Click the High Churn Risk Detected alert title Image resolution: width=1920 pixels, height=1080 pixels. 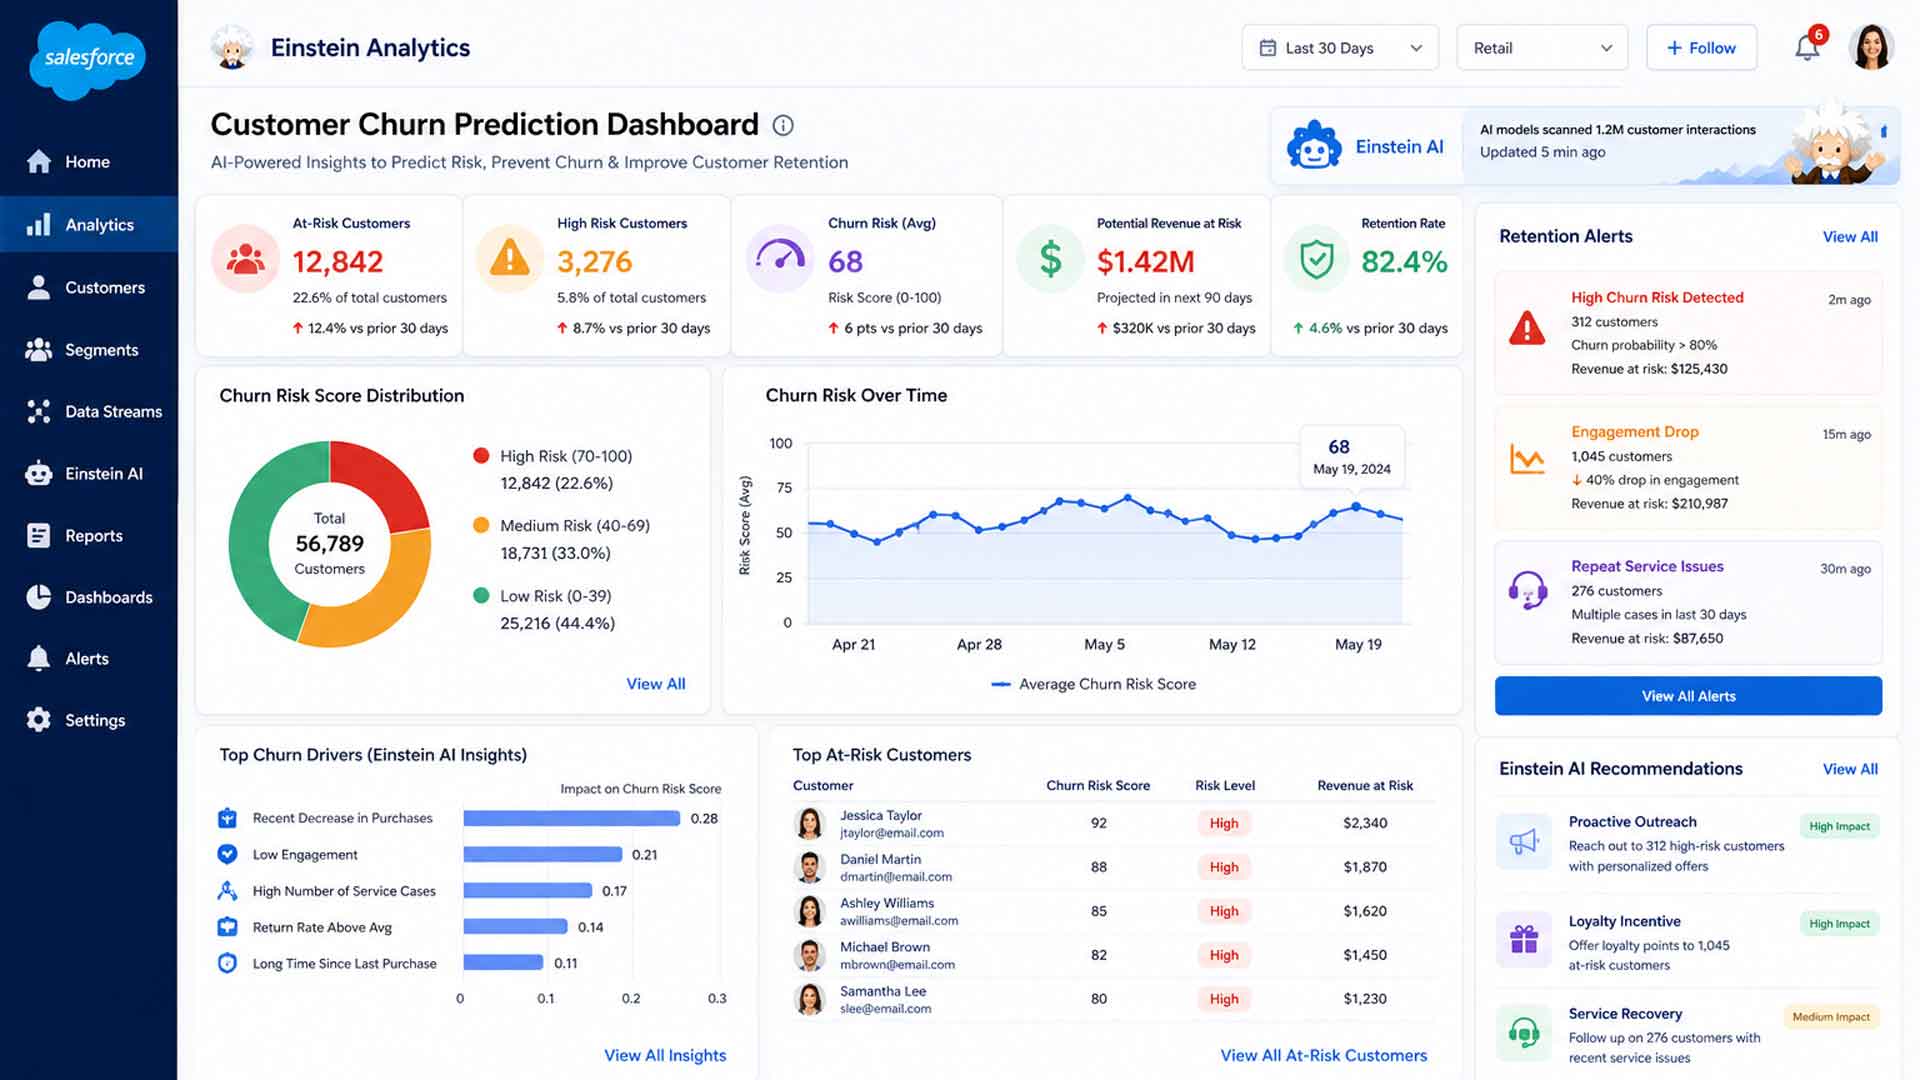1657,298
